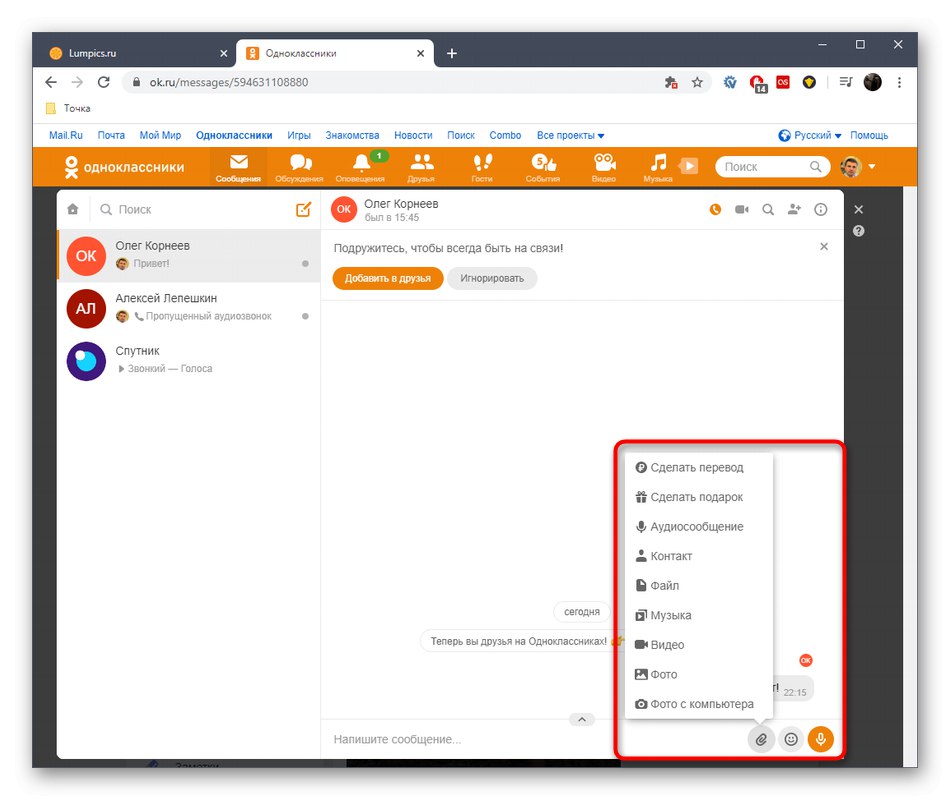950x800 pixels.
Task: Open the Chrome extensions puzzle icon
Action: pyautogui.click(x=671, y=82)
